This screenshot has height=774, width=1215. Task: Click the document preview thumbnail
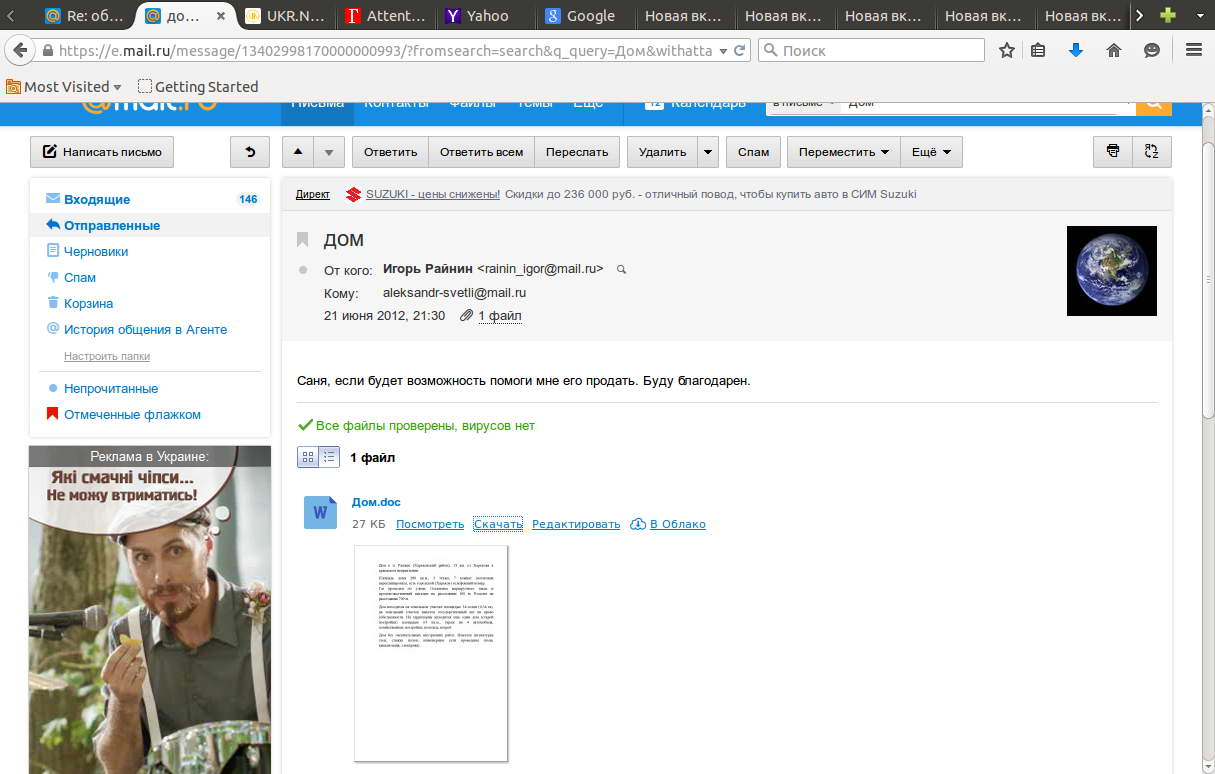pyautogui.click(x=431, y=653)
